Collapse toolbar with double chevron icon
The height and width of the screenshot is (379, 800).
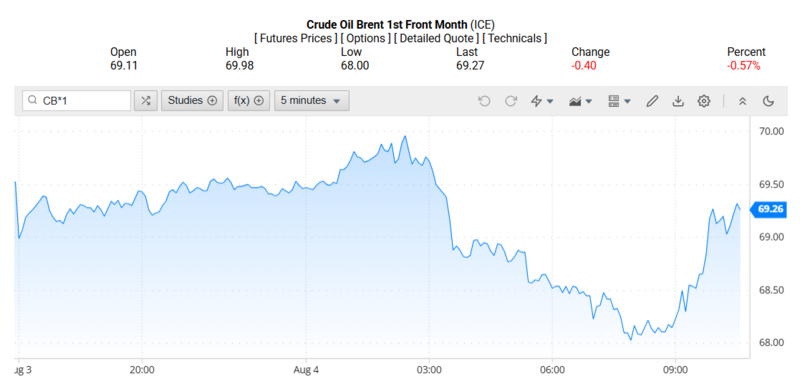tap(743, 101)
